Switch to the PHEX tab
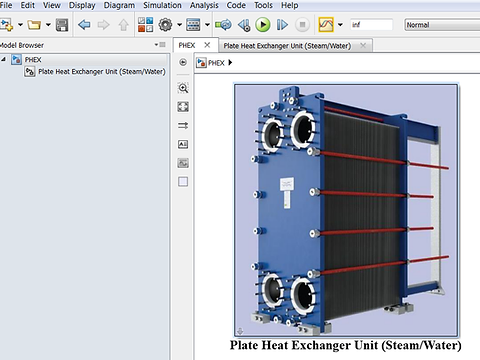 point(187,45)
